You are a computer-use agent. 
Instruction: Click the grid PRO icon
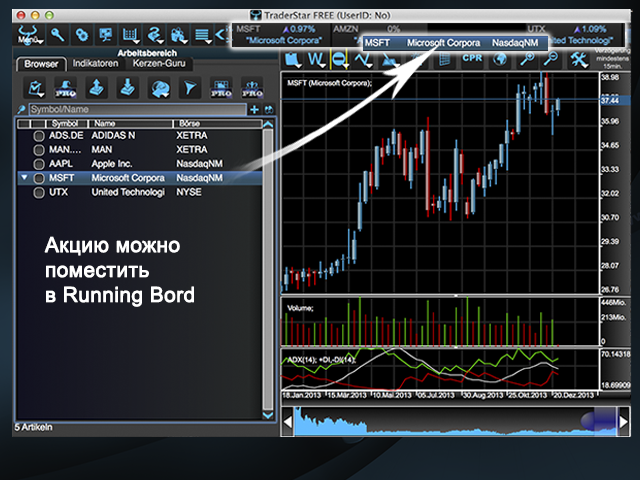pyautogui.click(x=221, y=88)
